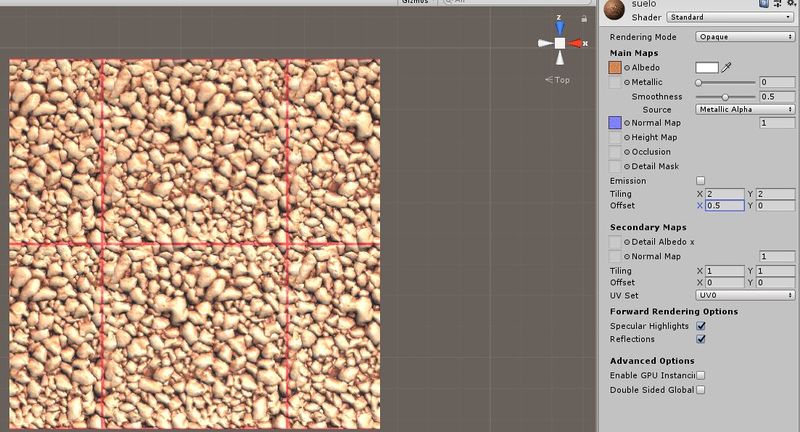The height and width of the screenshot is (432, 800).
Task: Select the empty Secondary Normal Map texture slot
Action: pyautogui.click(x=615, y=256)
